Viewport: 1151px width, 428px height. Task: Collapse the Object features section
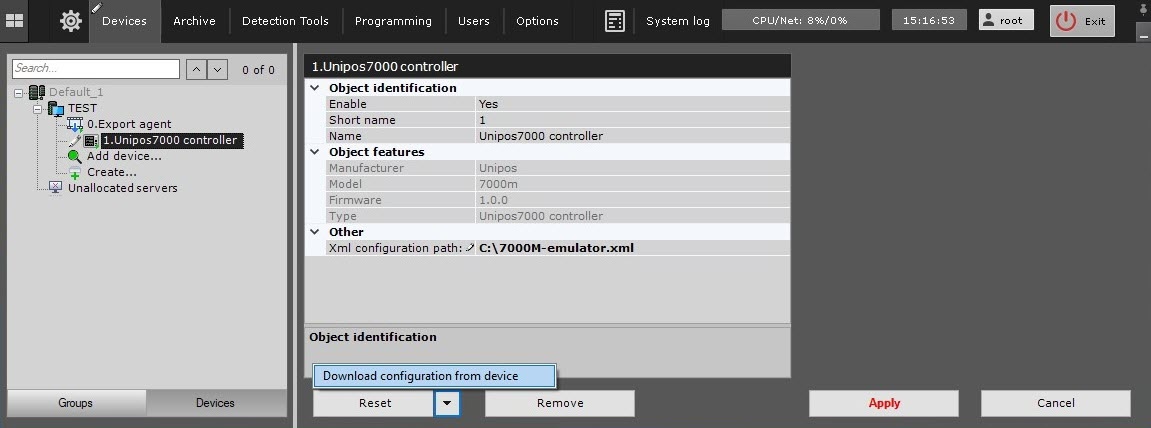pos(315,152)
